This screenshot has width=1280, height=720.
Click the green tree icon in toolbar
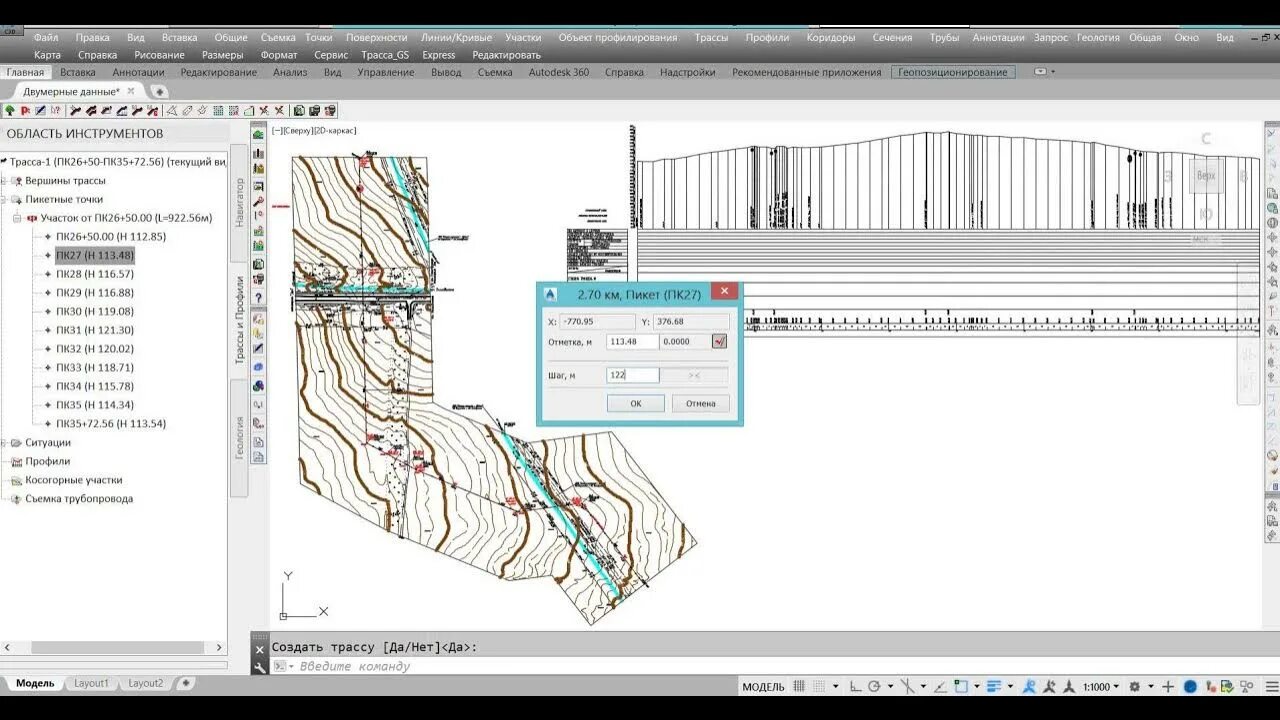(10, 110)
